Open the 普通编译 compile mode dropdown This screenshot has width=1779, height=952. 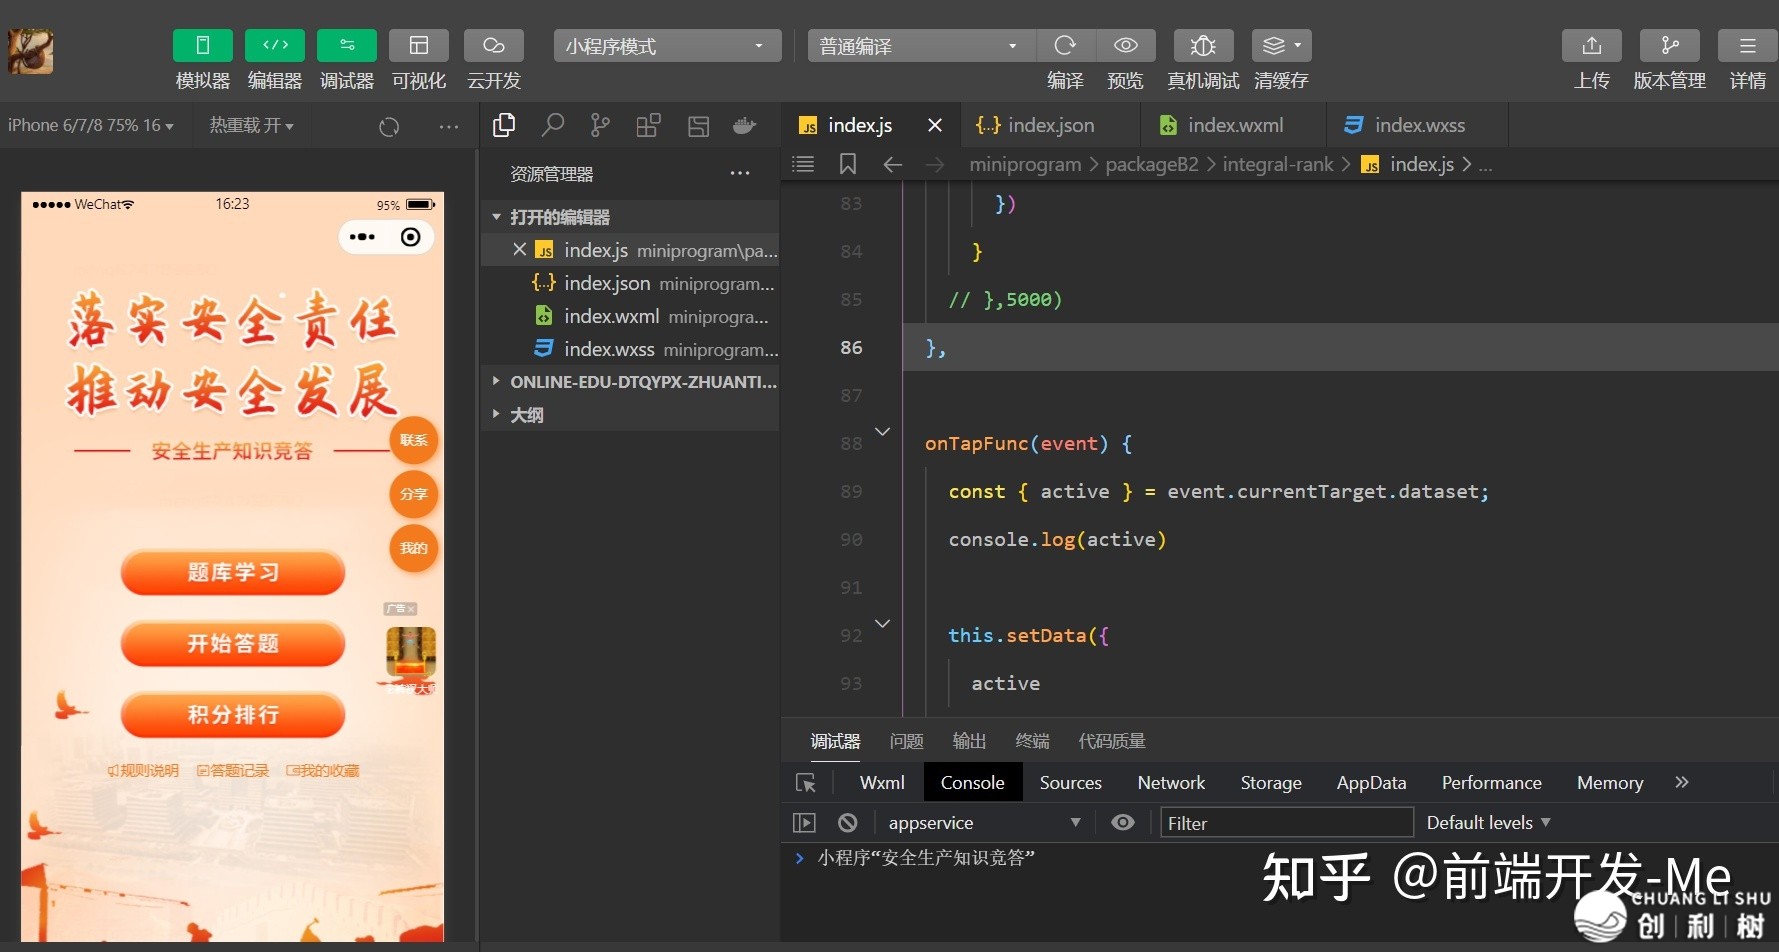tap(921, 46)
